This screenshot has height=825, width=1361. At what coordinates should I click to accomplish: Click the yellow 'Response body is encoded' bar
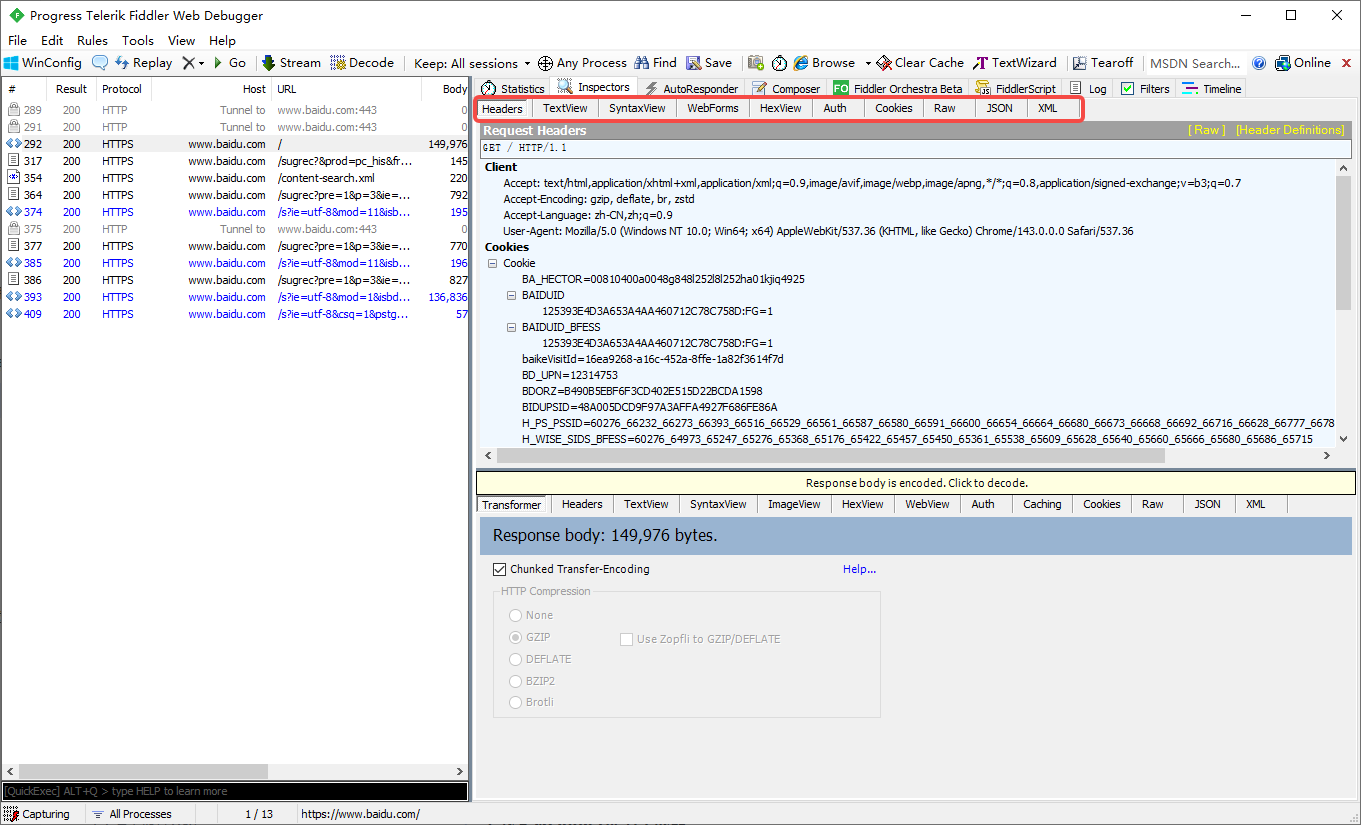pyautogui.click(x=916, y=483)
